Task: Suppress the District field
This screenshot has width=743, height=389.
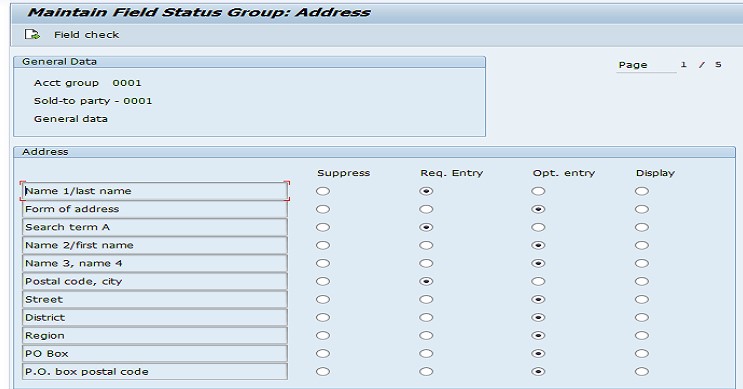Action: tap(323, 317)
